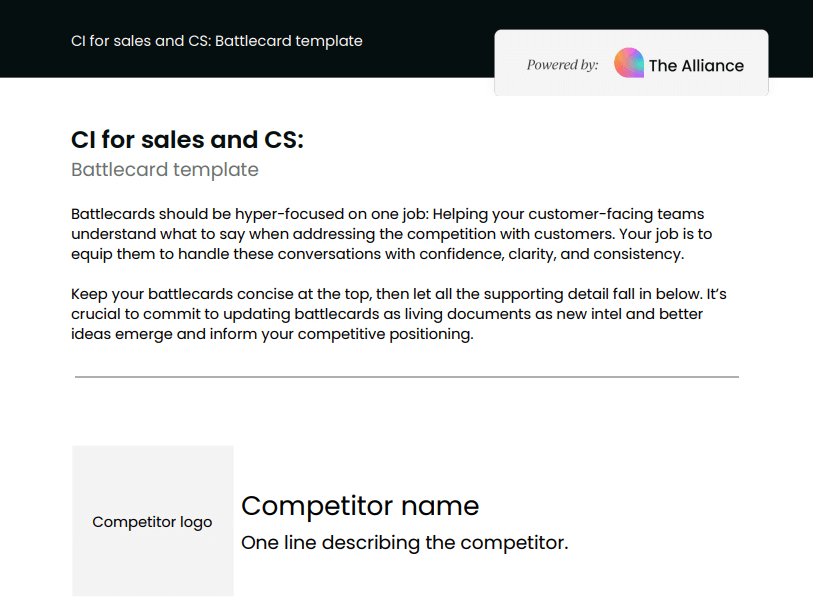Click the 'Competitor name' heading
Viewport: 813px width, 600px height.
[360, 506]
